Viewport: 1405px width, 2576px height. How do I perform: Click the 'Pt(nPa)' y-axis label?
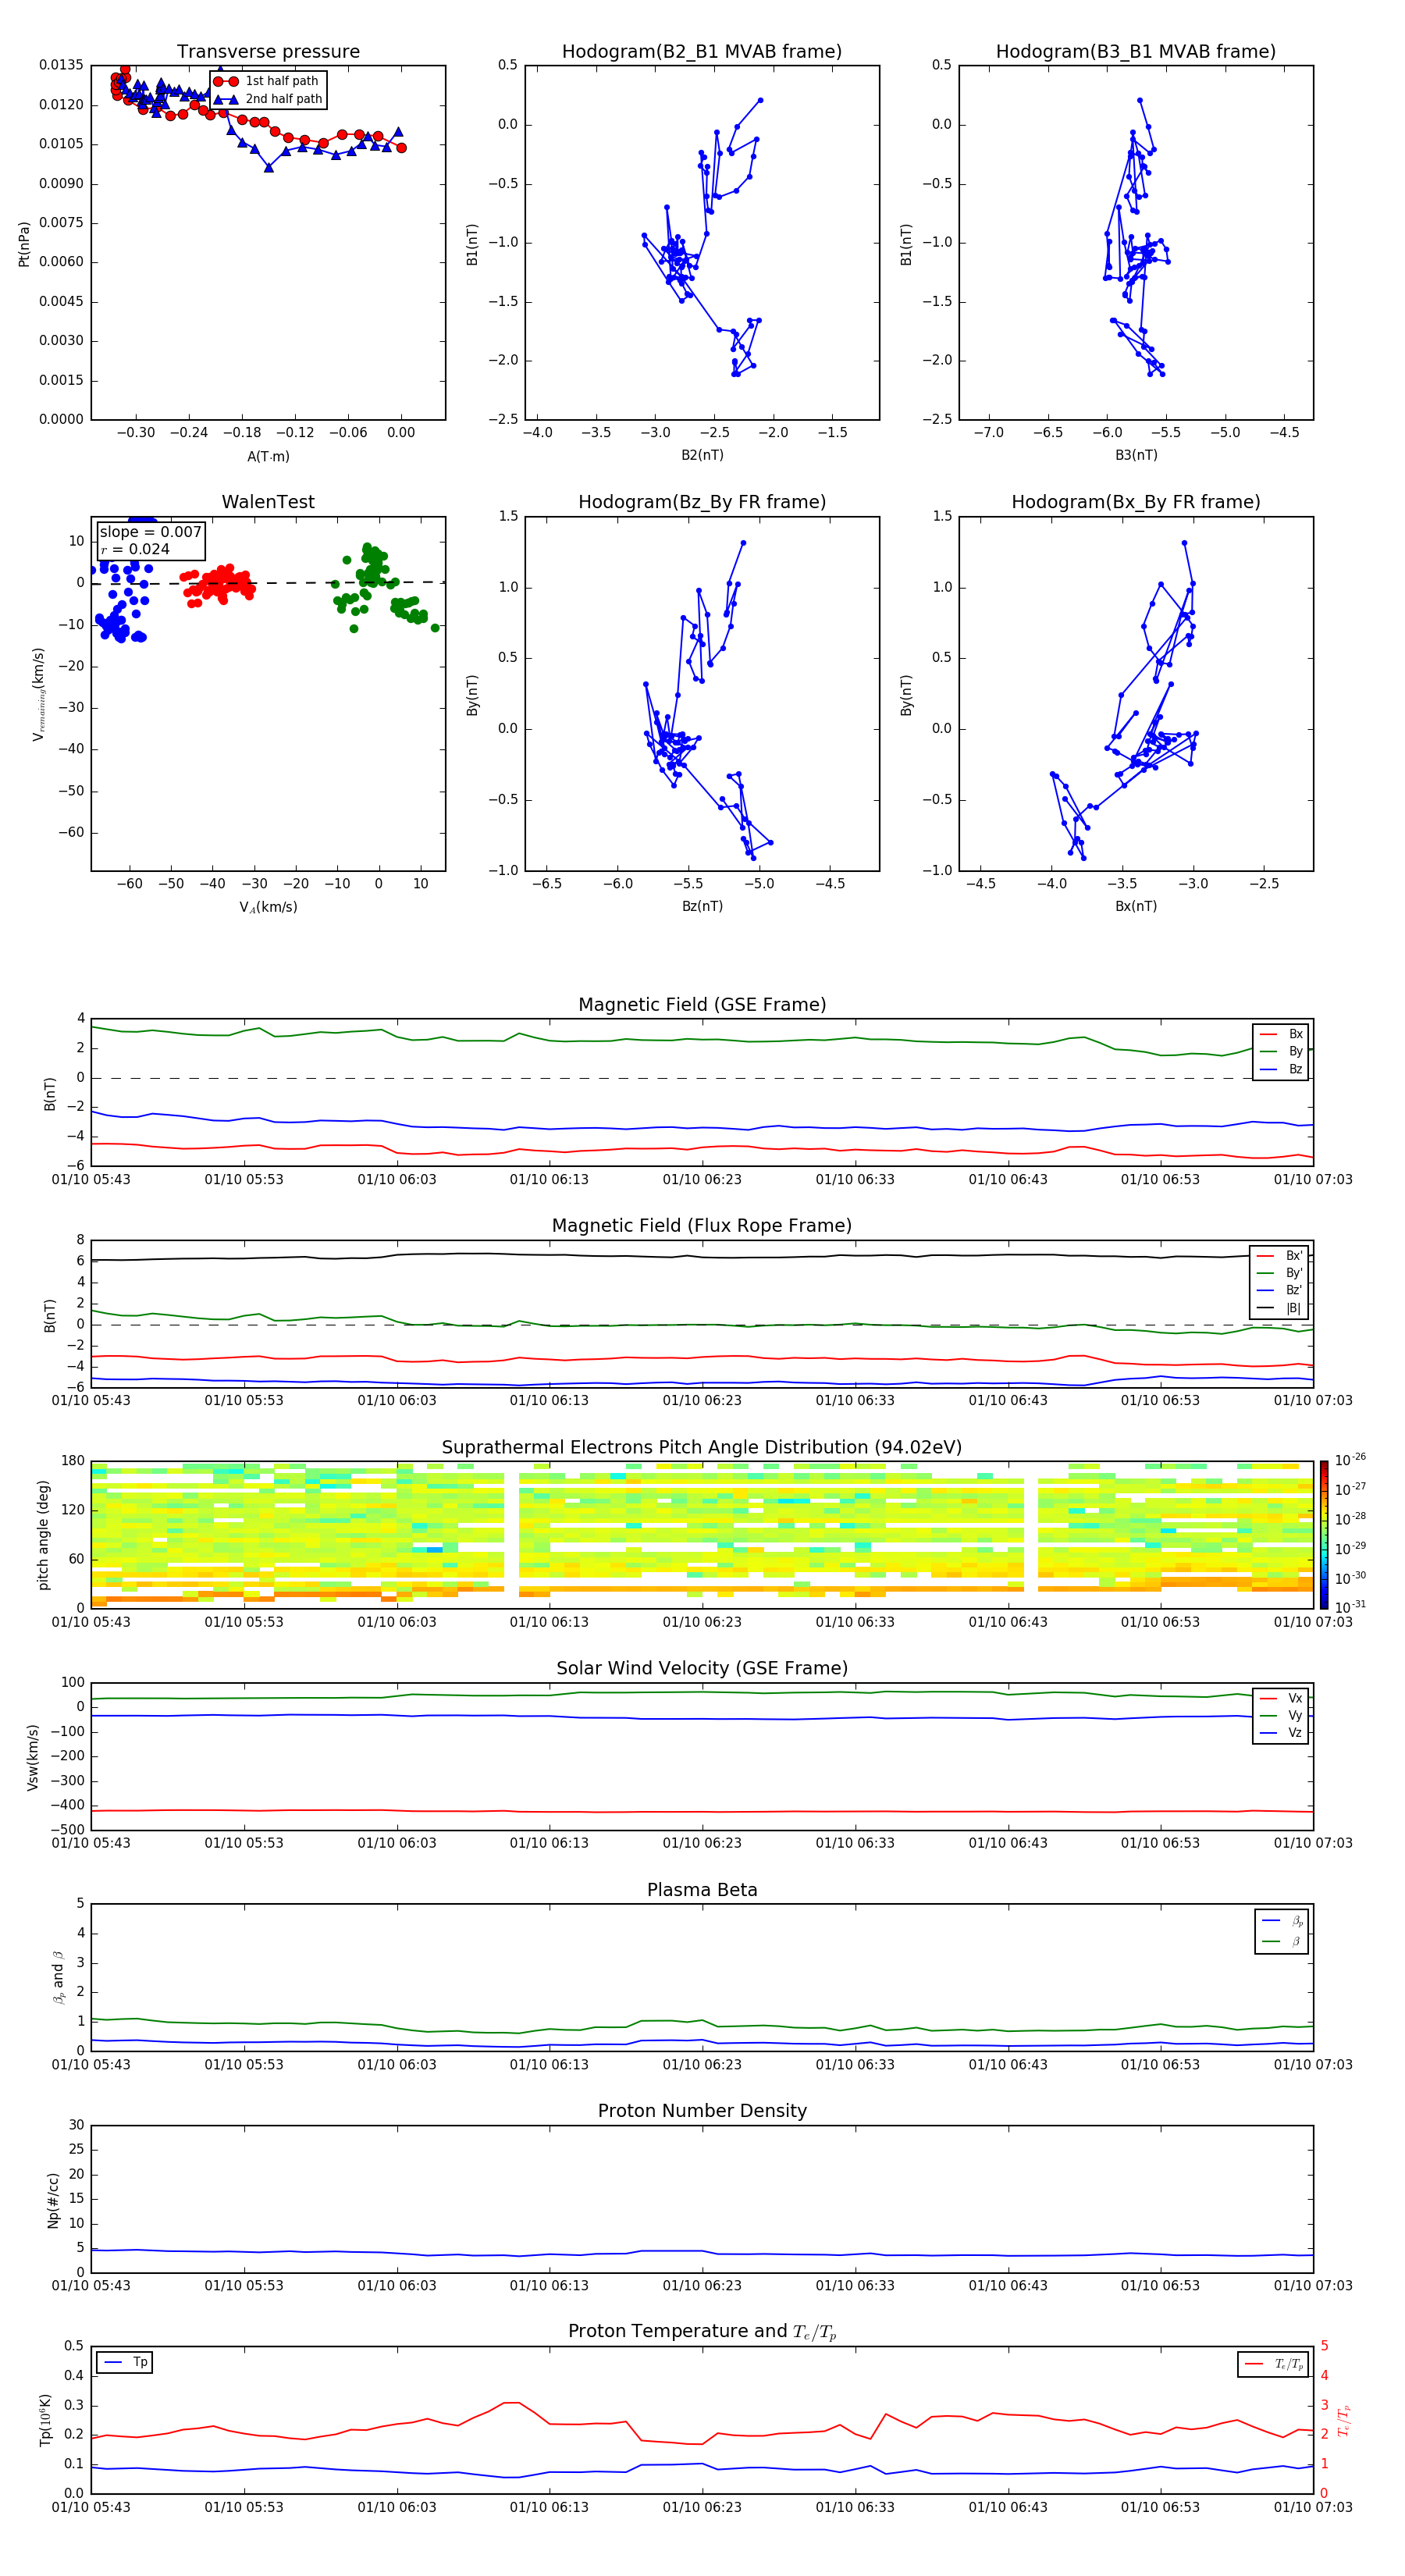24,244
